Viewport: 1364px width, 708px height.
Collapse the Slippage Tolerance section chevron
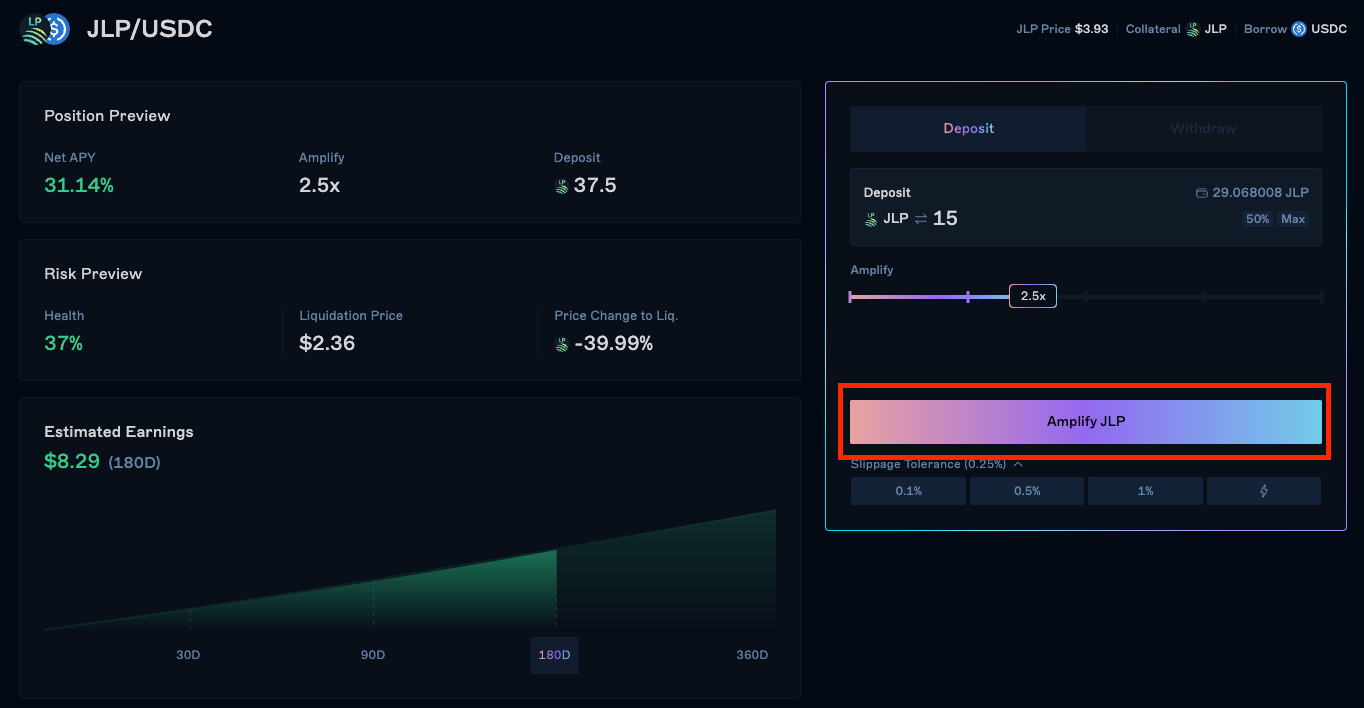pos(1018,464)
